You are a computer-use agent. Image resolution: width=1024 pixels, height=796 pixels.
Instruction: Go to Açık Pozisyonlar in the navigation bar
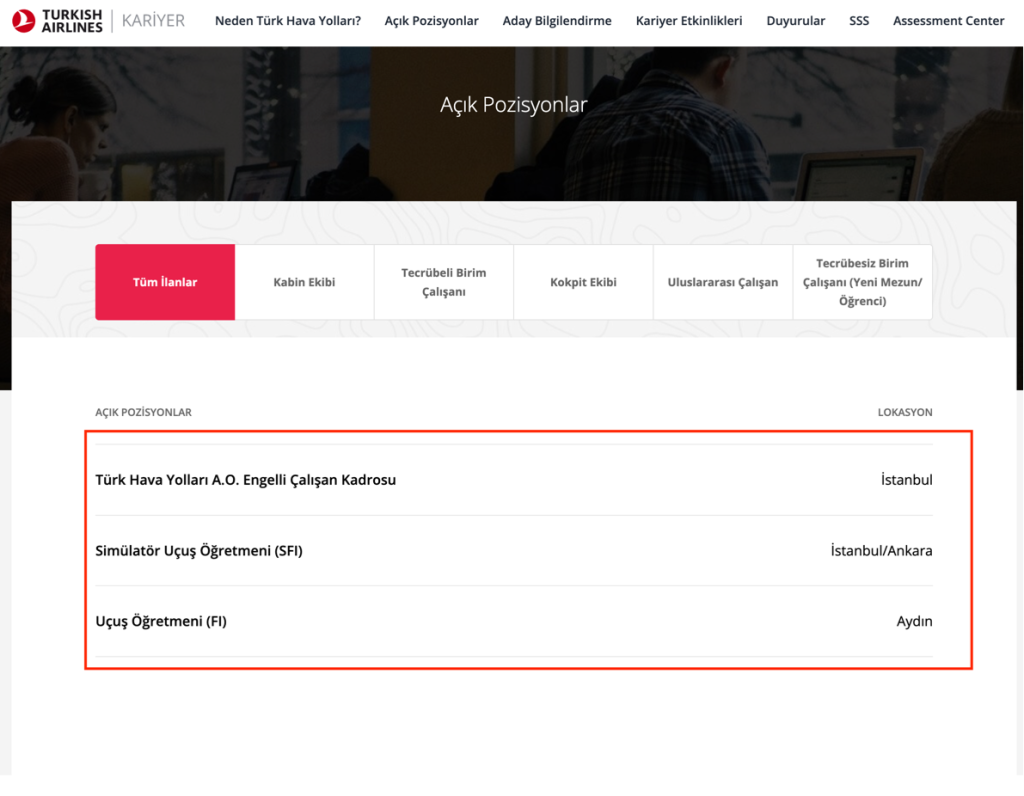431,21
